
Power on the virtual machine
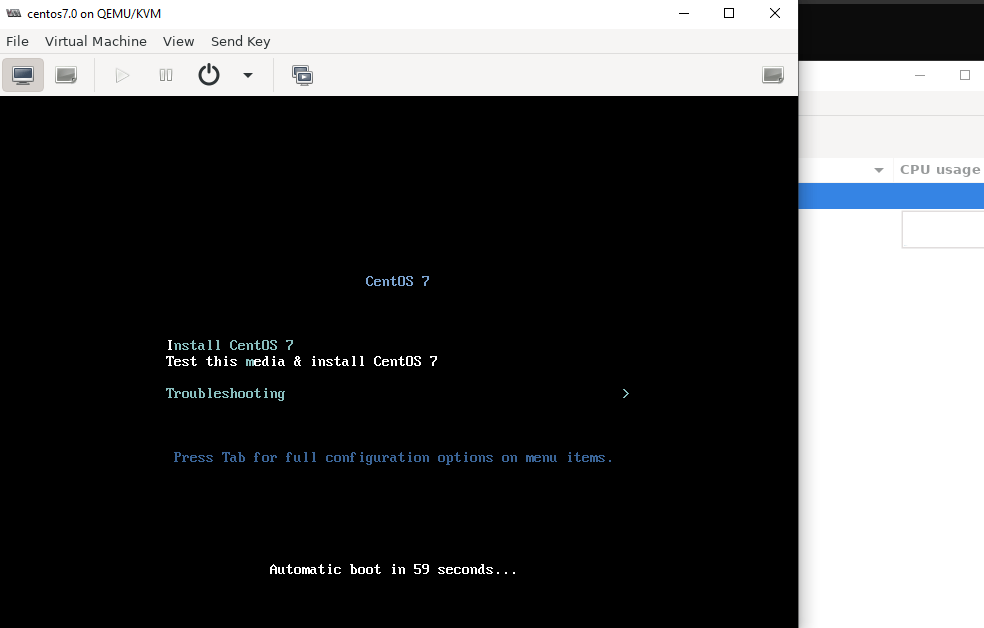pyautogui.click(x=122, y=75)
